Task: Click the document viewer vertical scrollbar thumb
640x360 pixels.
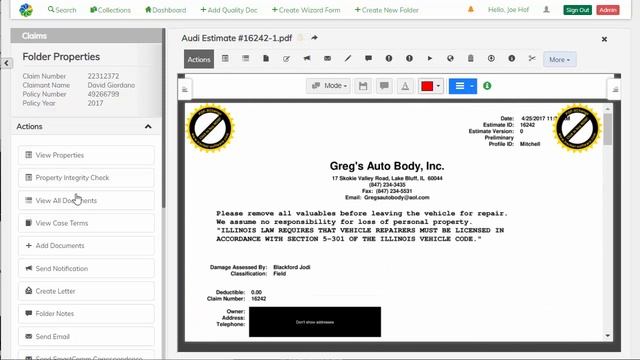Action: pos(608,129)
